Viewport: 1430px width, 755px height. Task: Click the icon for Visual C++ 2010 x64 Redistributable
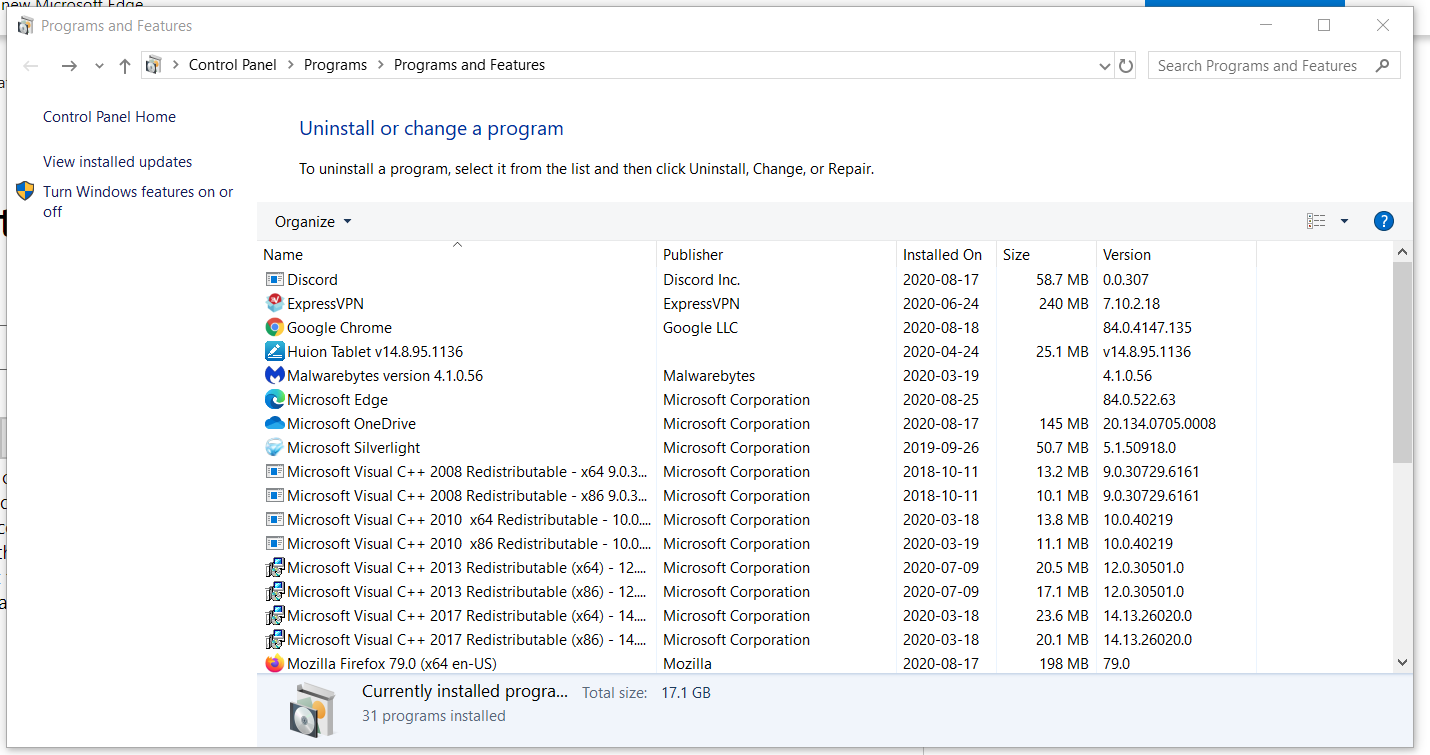pyautogui.click(x=275, y=520)
